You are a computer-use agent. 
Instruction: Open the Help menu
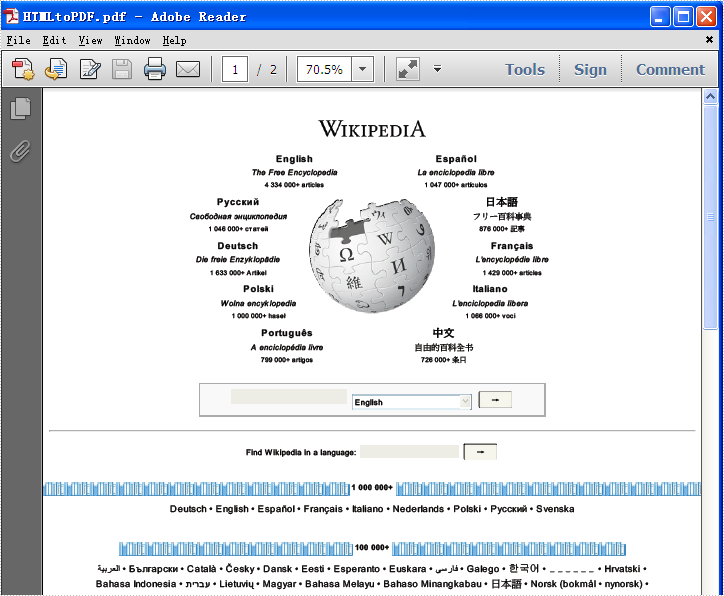point(175,41)
